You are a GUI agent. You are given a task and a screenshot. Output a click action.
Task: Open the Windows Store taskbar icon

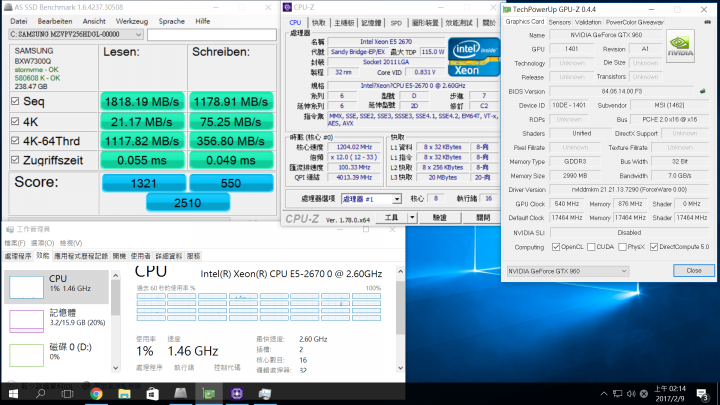click(152, 394)
